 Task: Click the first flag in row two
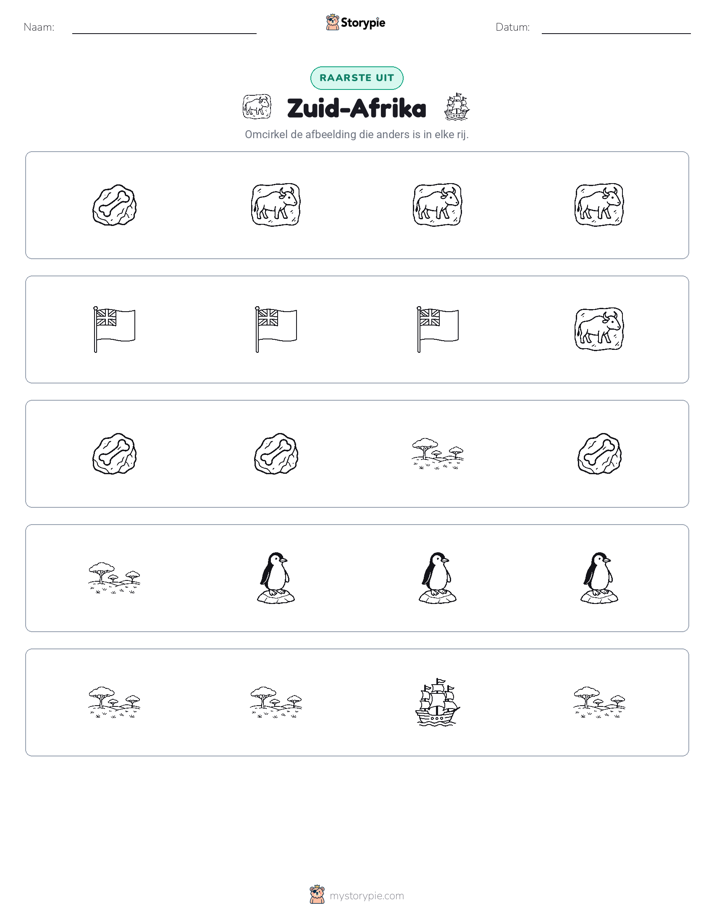click(x=114, y=329)
